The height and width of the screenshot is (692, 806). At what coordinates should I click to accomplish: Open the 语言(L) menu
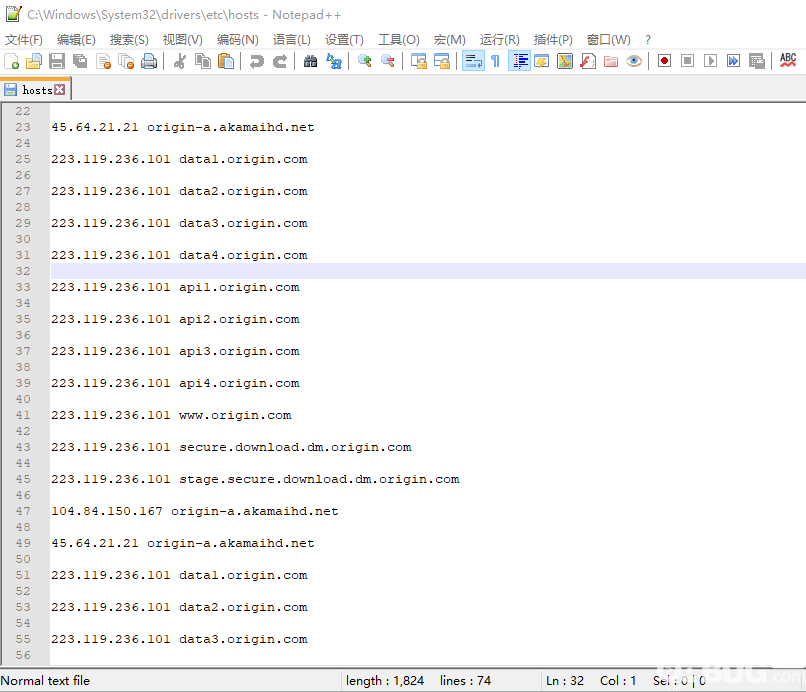(291, 40)
